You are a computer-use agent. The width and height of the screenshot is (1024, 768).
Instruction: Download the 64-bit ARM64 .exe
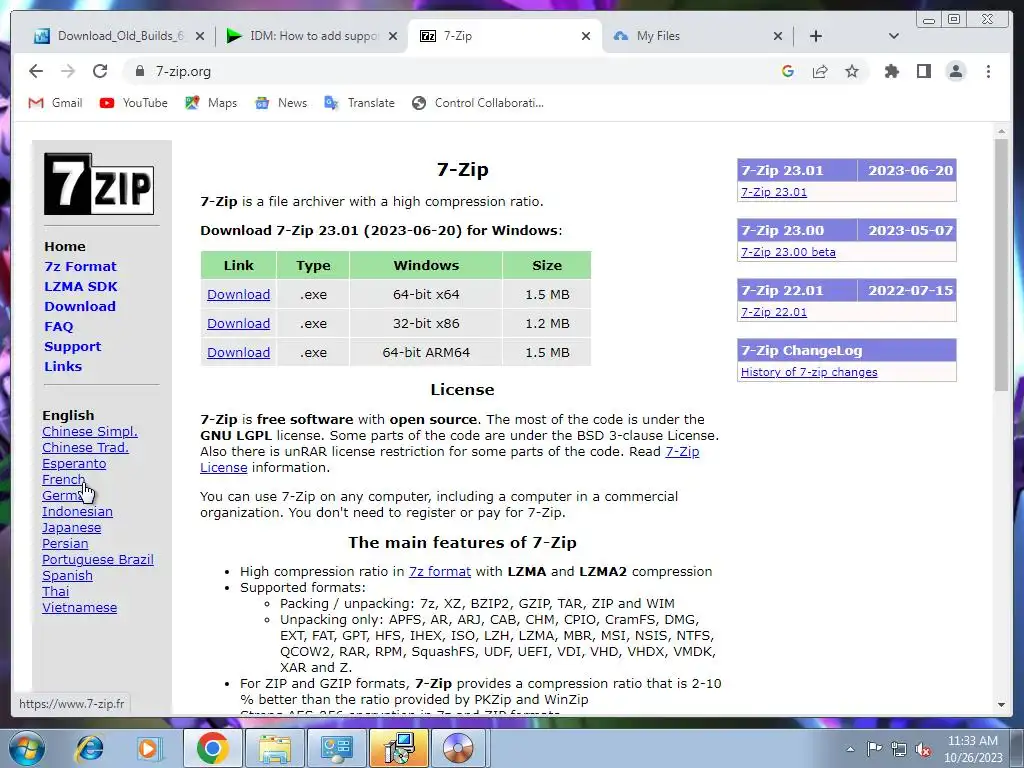coord(238,352)
